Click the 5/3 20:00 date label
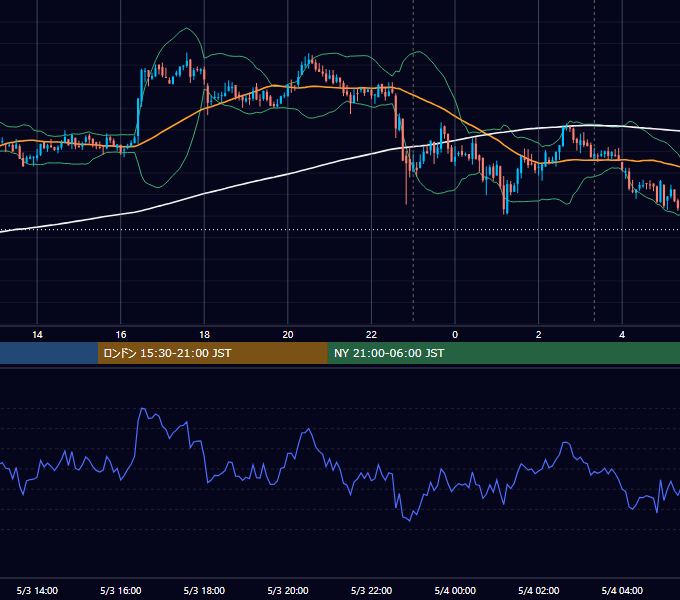 [288, 590]
